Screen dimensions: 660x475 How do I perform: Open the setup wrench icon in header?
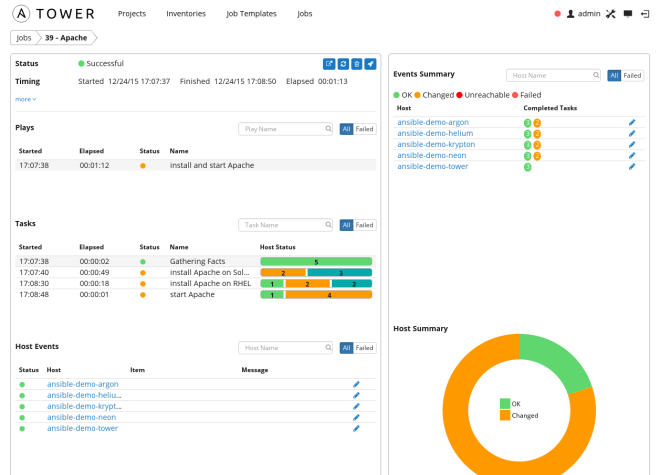[611, 14]
